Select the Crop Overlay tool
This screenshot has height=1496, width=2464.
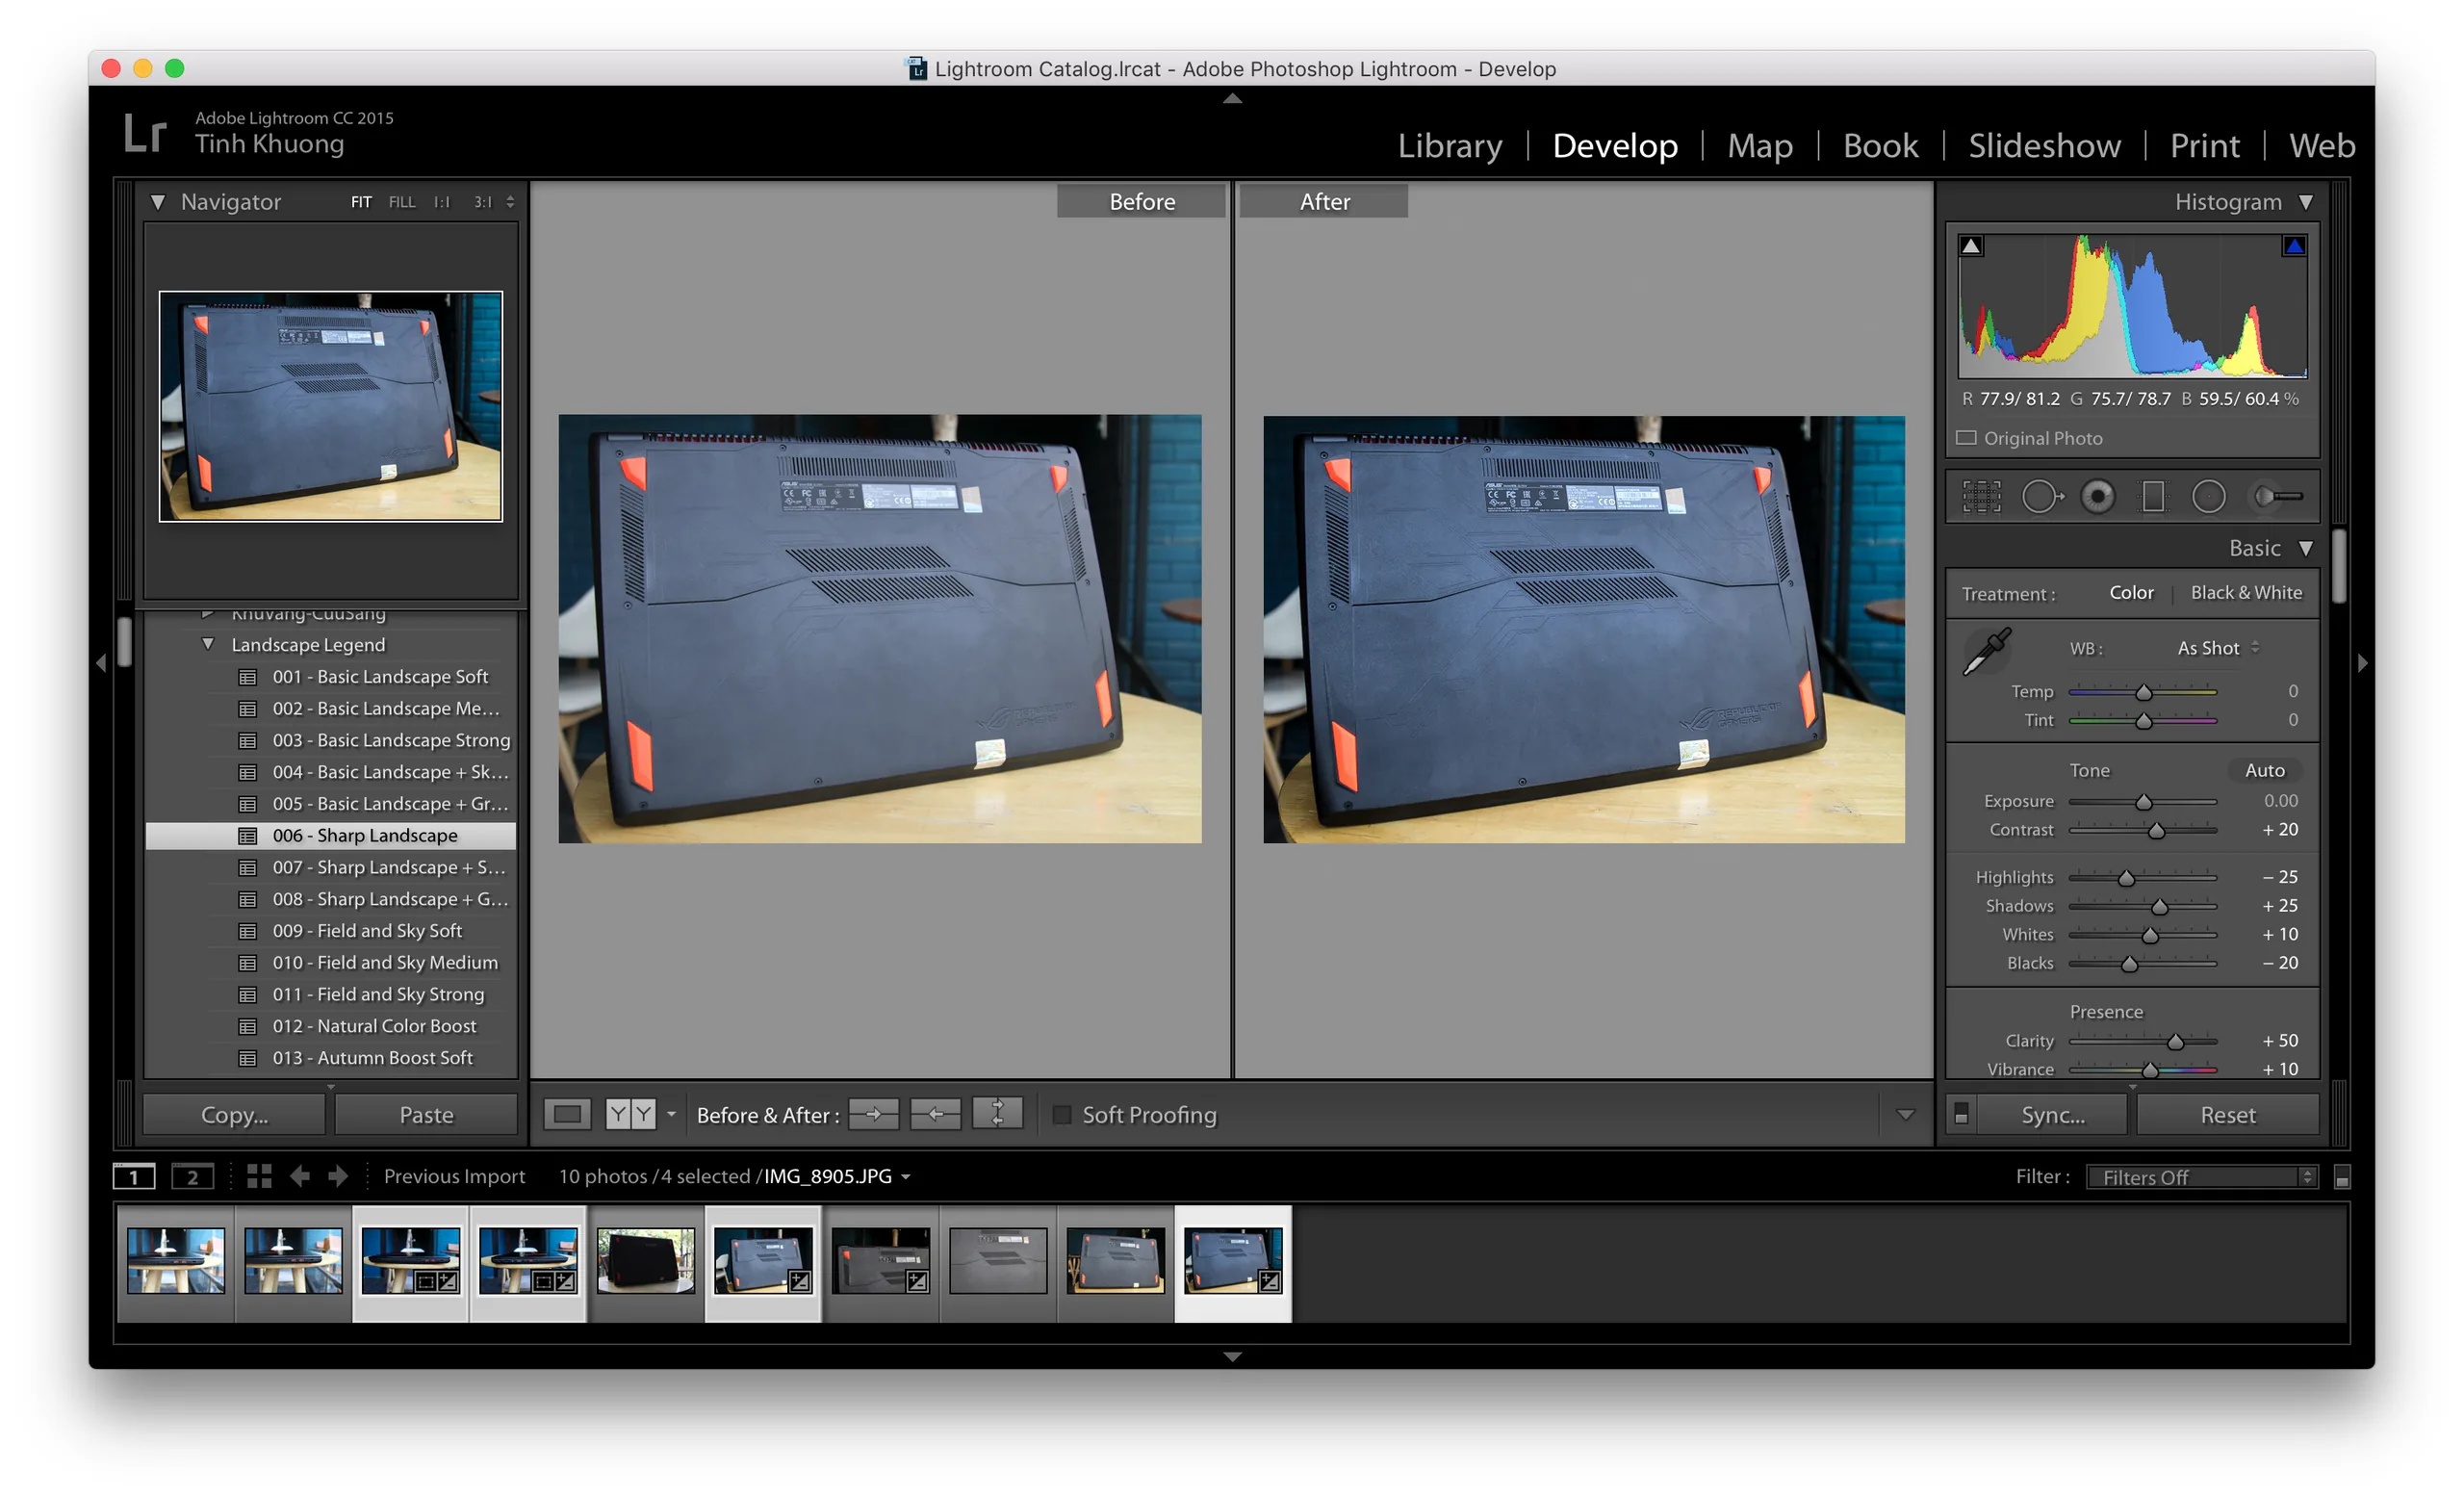coord(1981,496)
